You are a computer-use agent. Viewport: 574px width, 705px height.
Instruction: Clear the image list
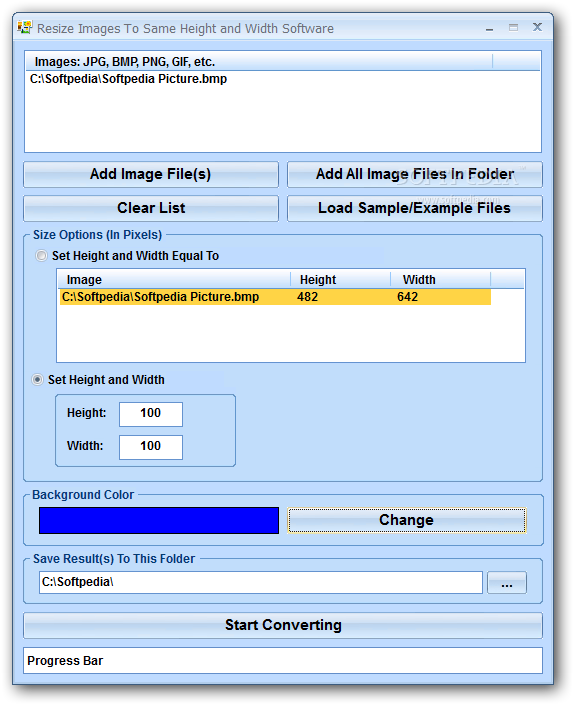pyautogui.click(x=151, y=208)
